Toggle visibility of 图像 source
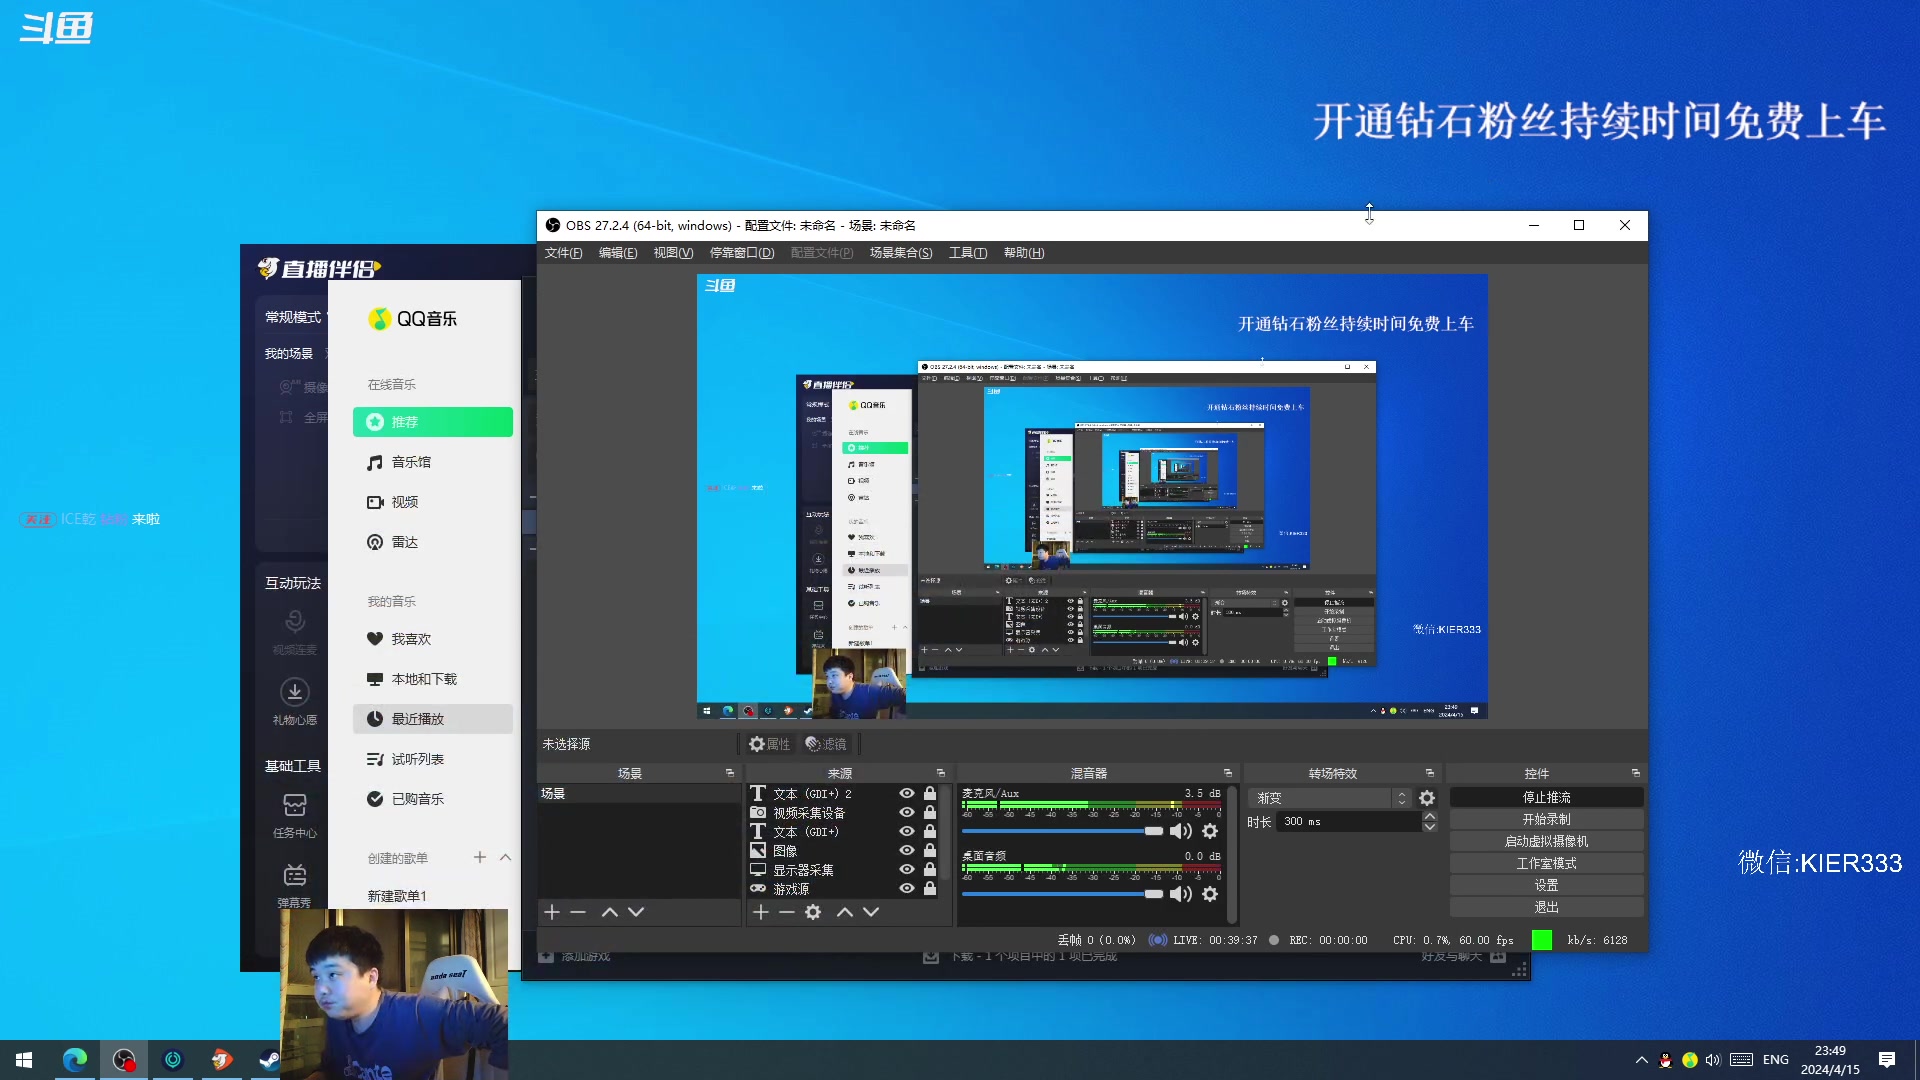This screenshot has height=1080, width=1920. coord(907,850)
